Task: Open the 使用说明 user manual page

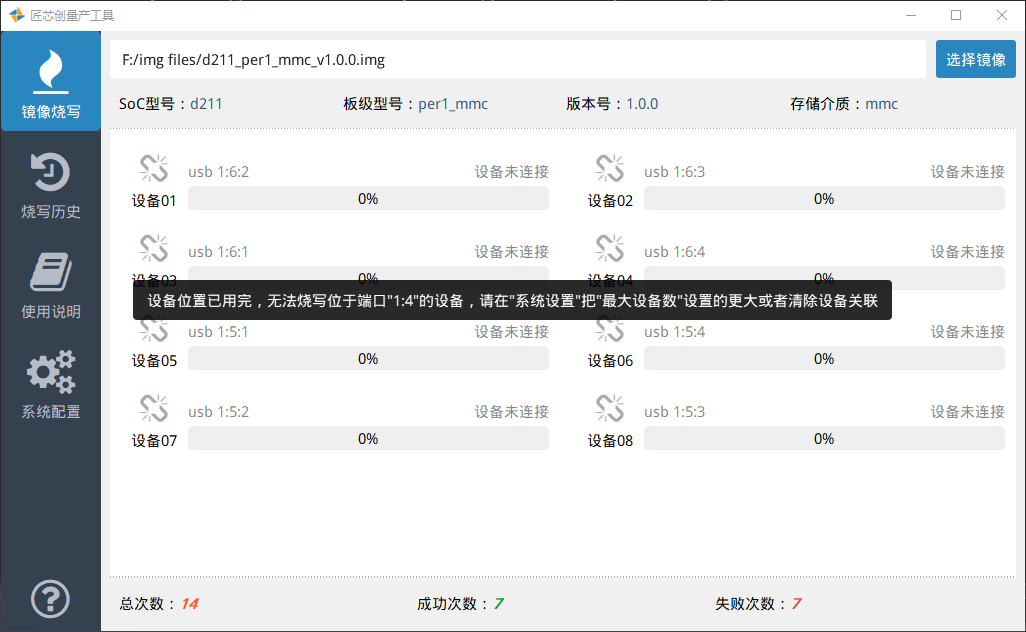Action: [51, 284]
